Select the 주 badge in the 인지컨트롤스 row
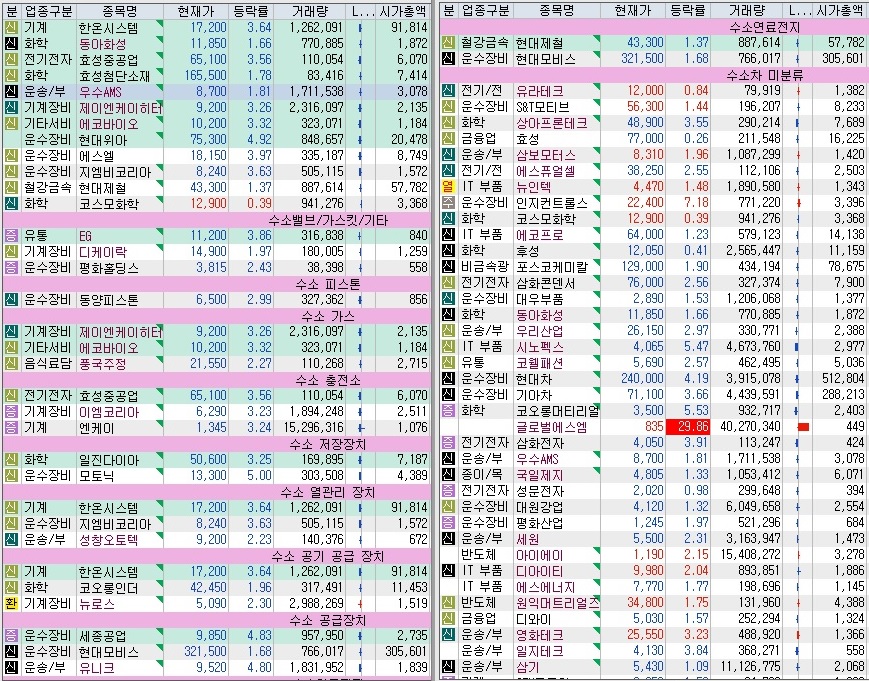869x681 pixels. pos(448,203)
